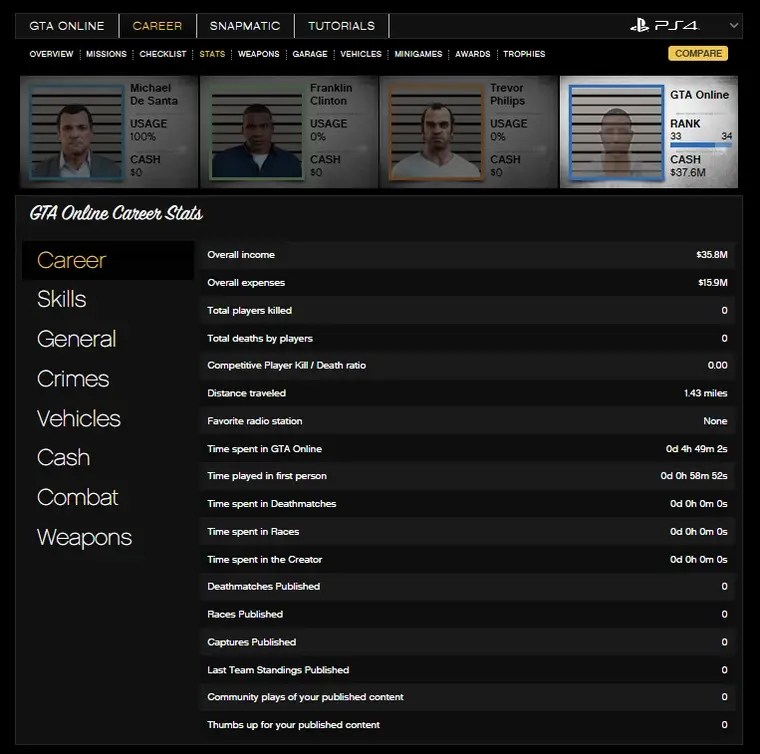
Task: Select Franklin Clinton mugshot portrait
Action: click(x=257, y=132)
